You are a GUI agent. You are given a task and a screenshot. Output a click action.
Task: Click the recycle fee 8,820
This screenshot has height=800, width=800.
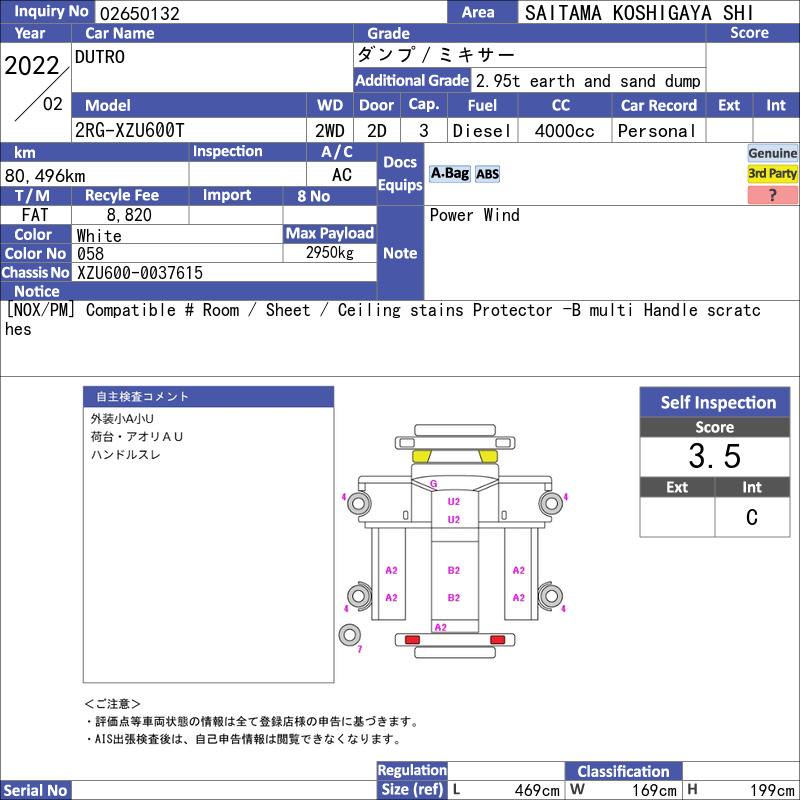[x=129, y=215]
